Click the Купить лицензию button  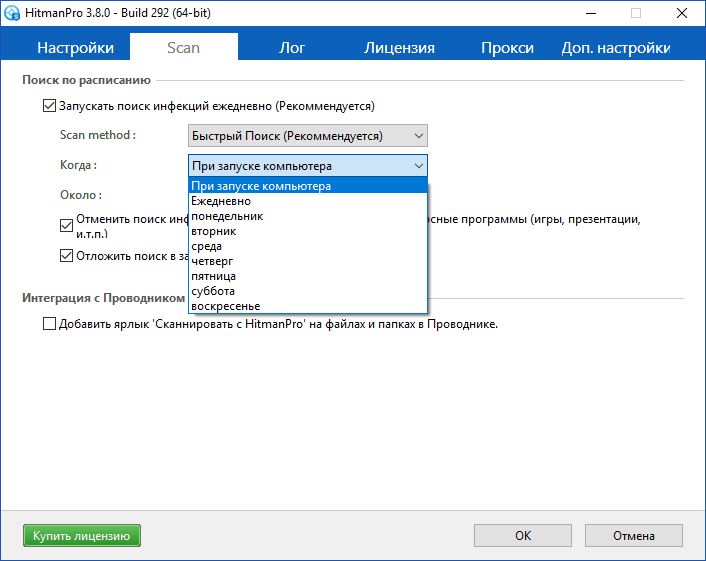coord(82,535)
